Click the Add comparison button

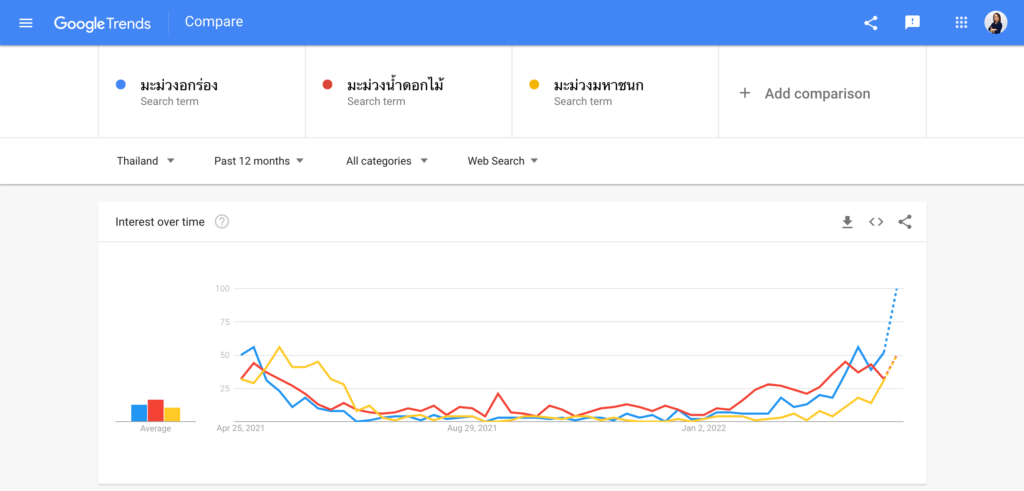805,94
